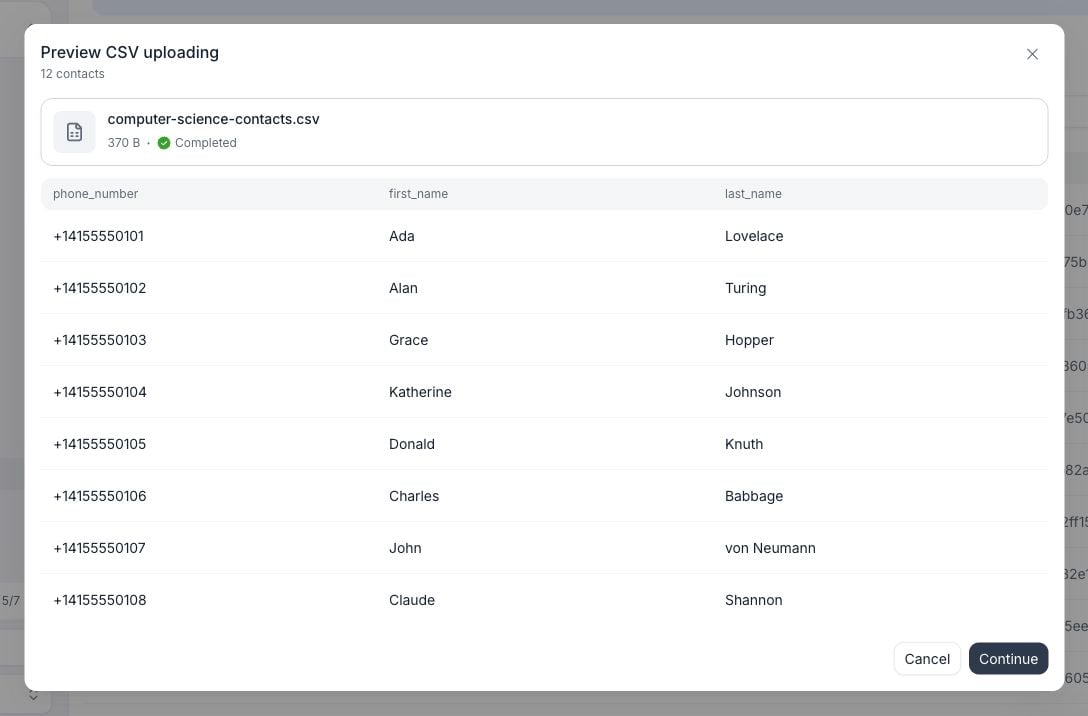
Task: Select the phone_number column header
Action: coord(96,194)
